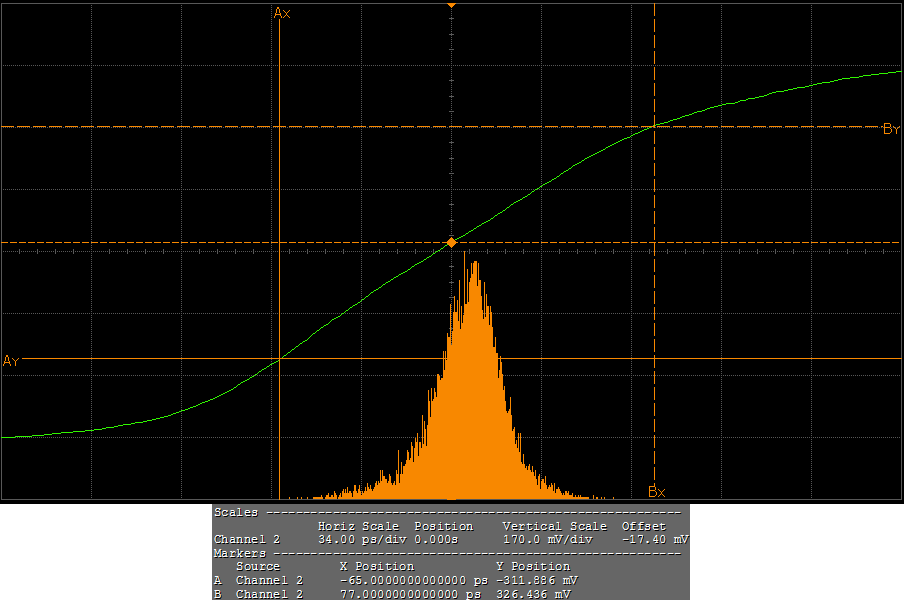Click the Scales section header
Screen dimensions: 904x600
pyautogui.click(x=236, y=512)
